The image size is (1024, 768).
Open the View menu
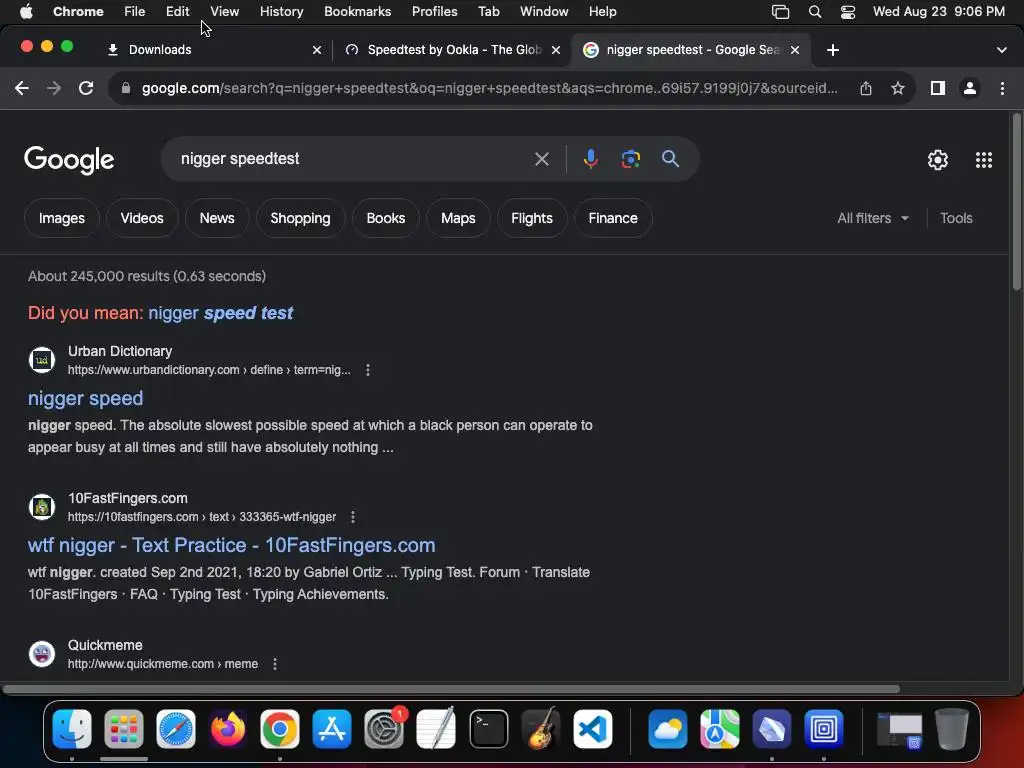pyautogui.click(x=224, y=12)
